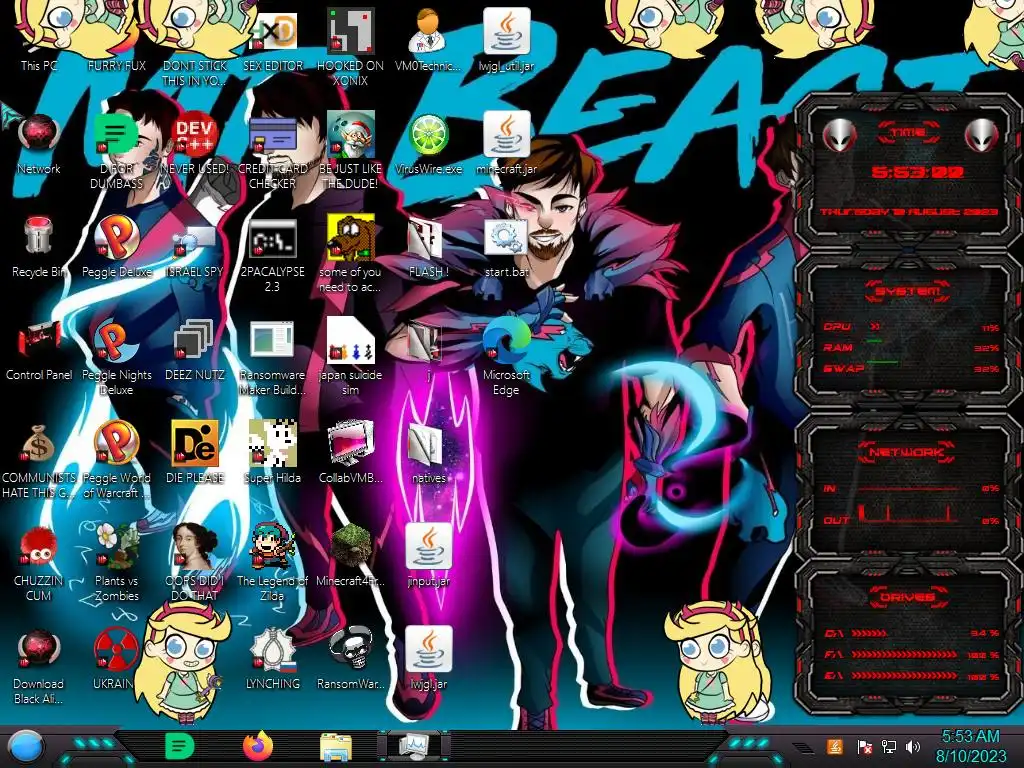Click the DRIVES widget header
Viewport: 1024px width, 768px height.
(908, 598)
